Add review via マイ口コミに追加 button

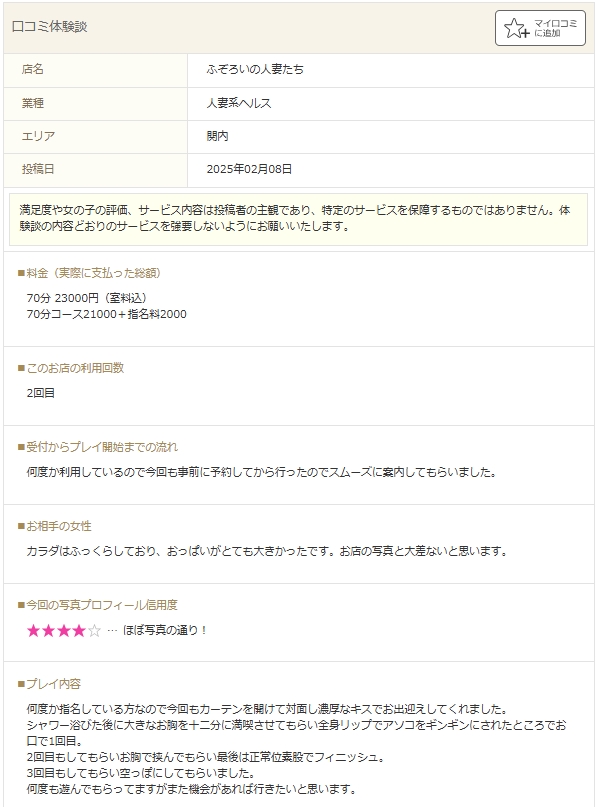point(540,28)
